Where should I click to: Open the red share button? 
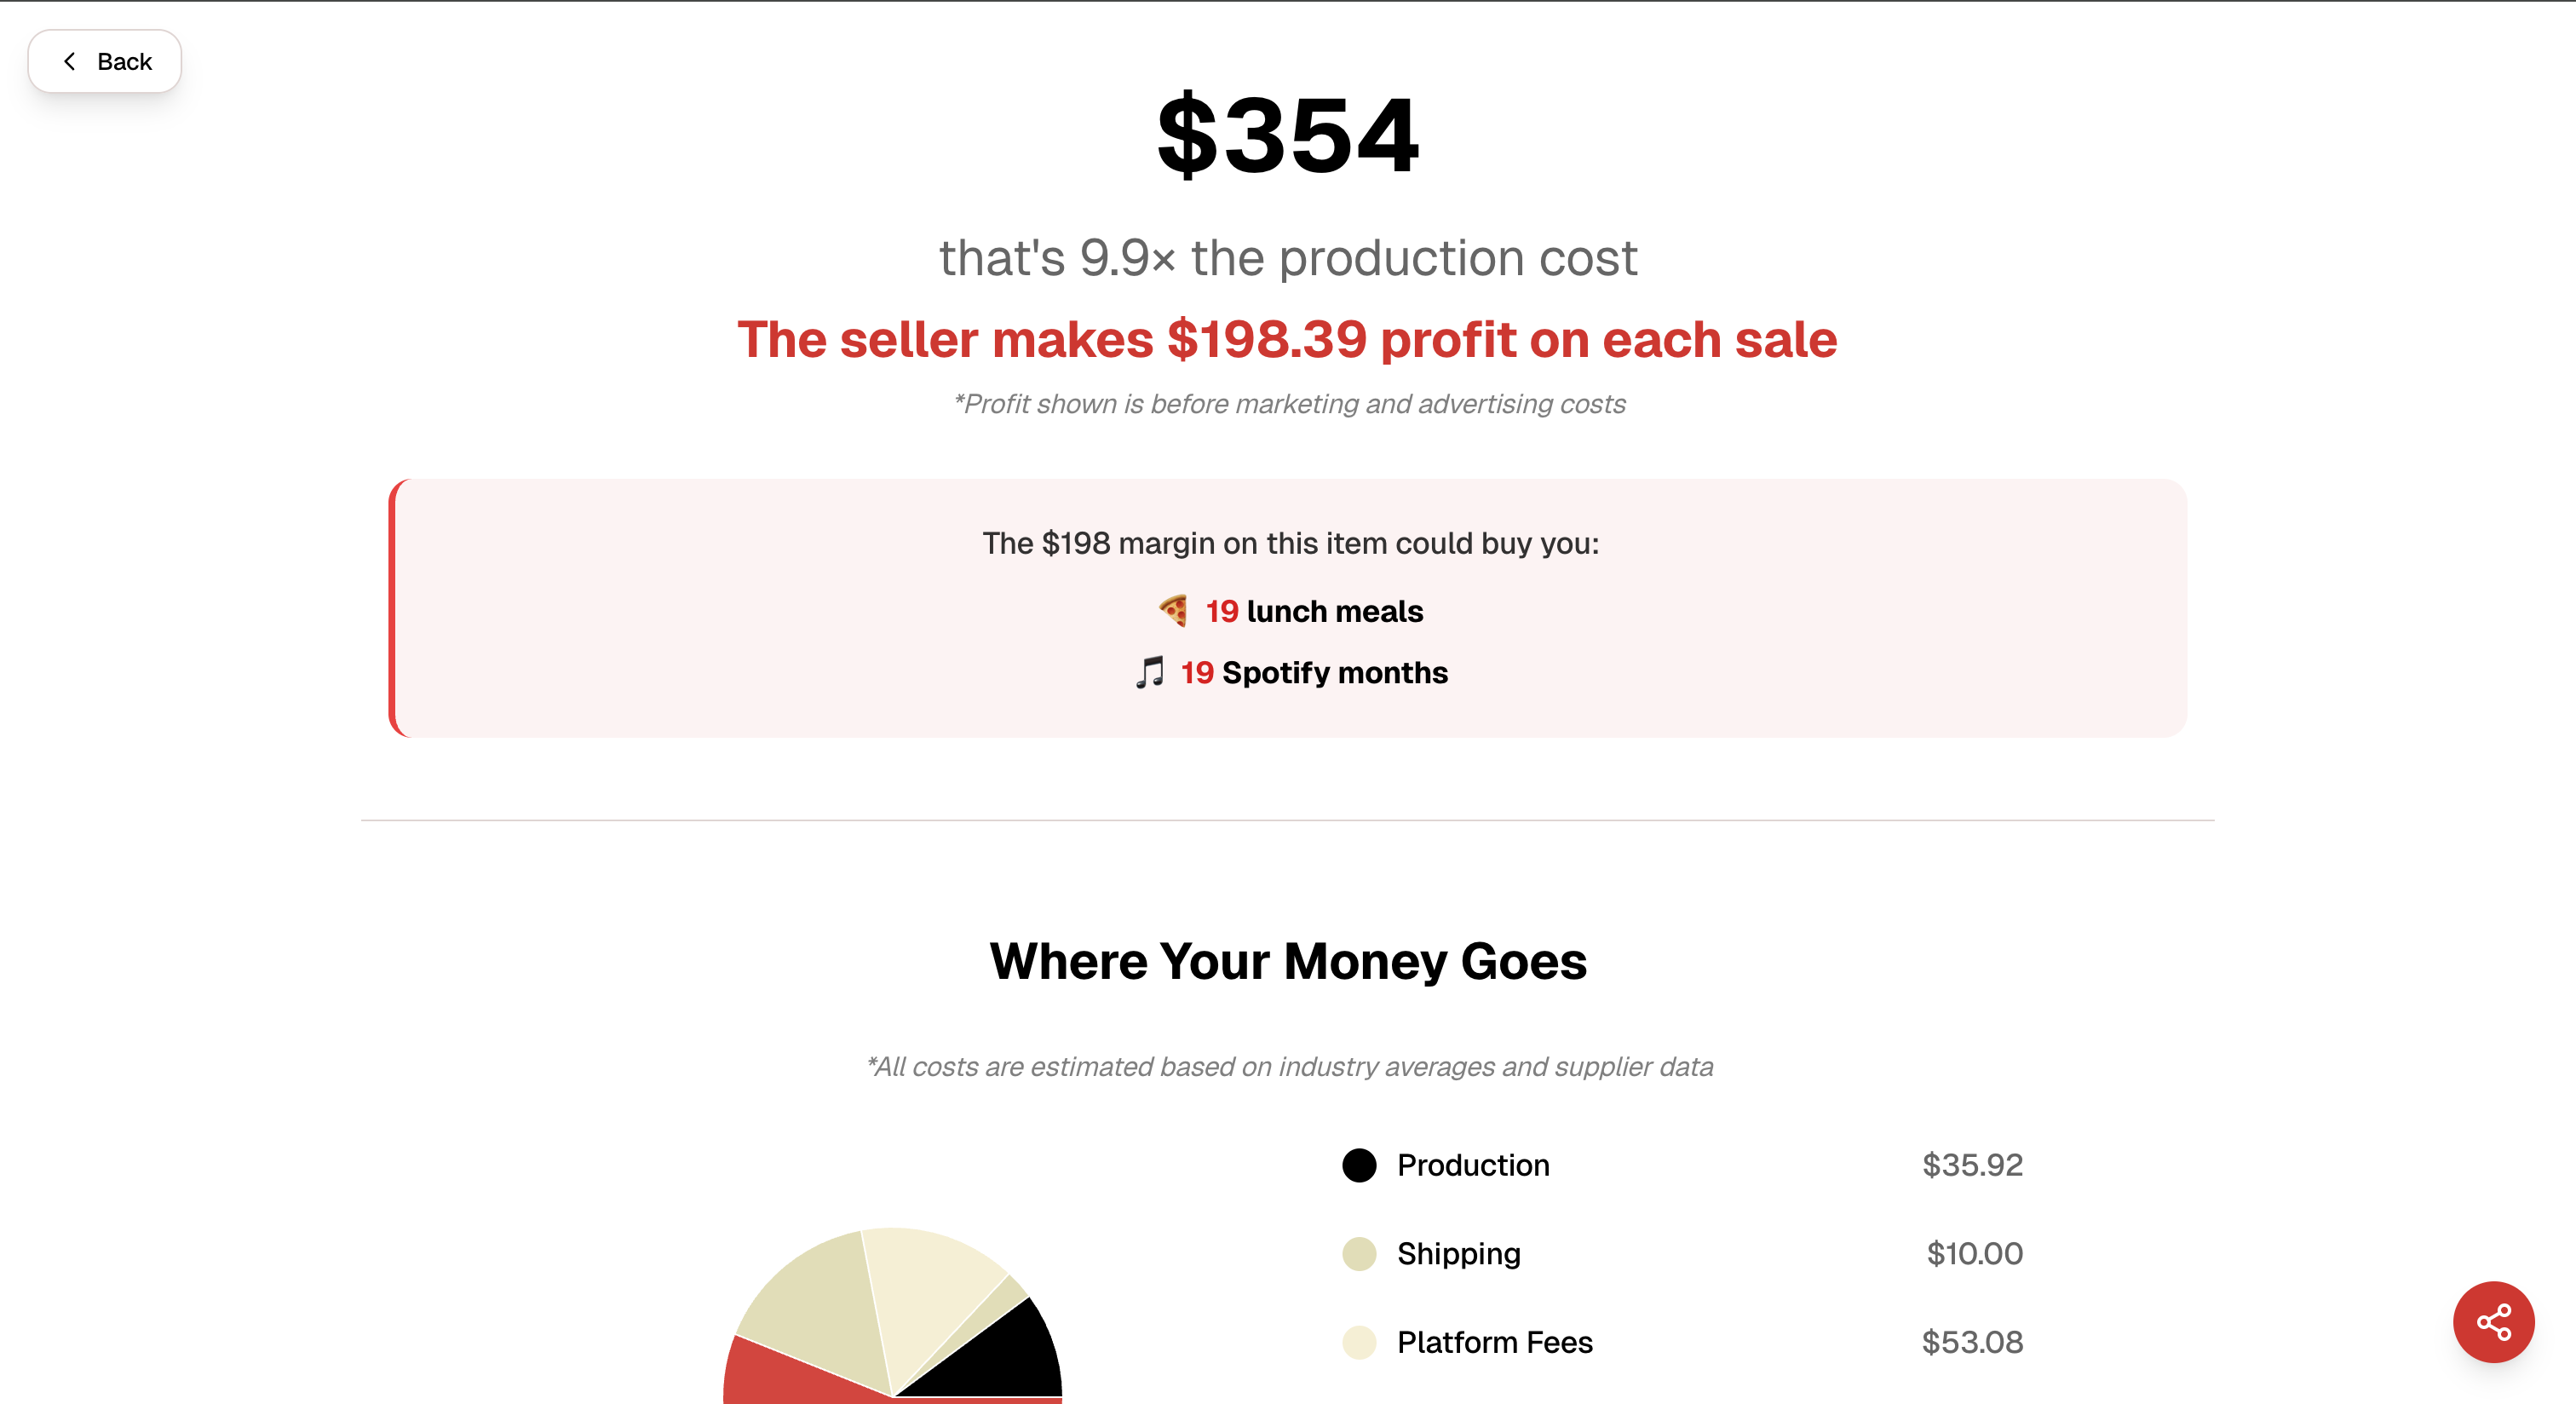(2492, 1321)
